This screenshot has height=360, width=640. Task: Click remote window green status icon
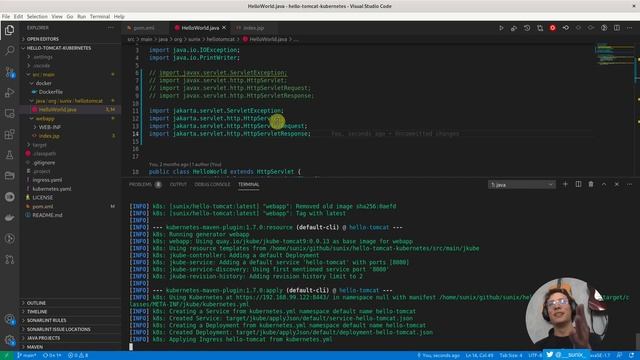coord(6,356)
